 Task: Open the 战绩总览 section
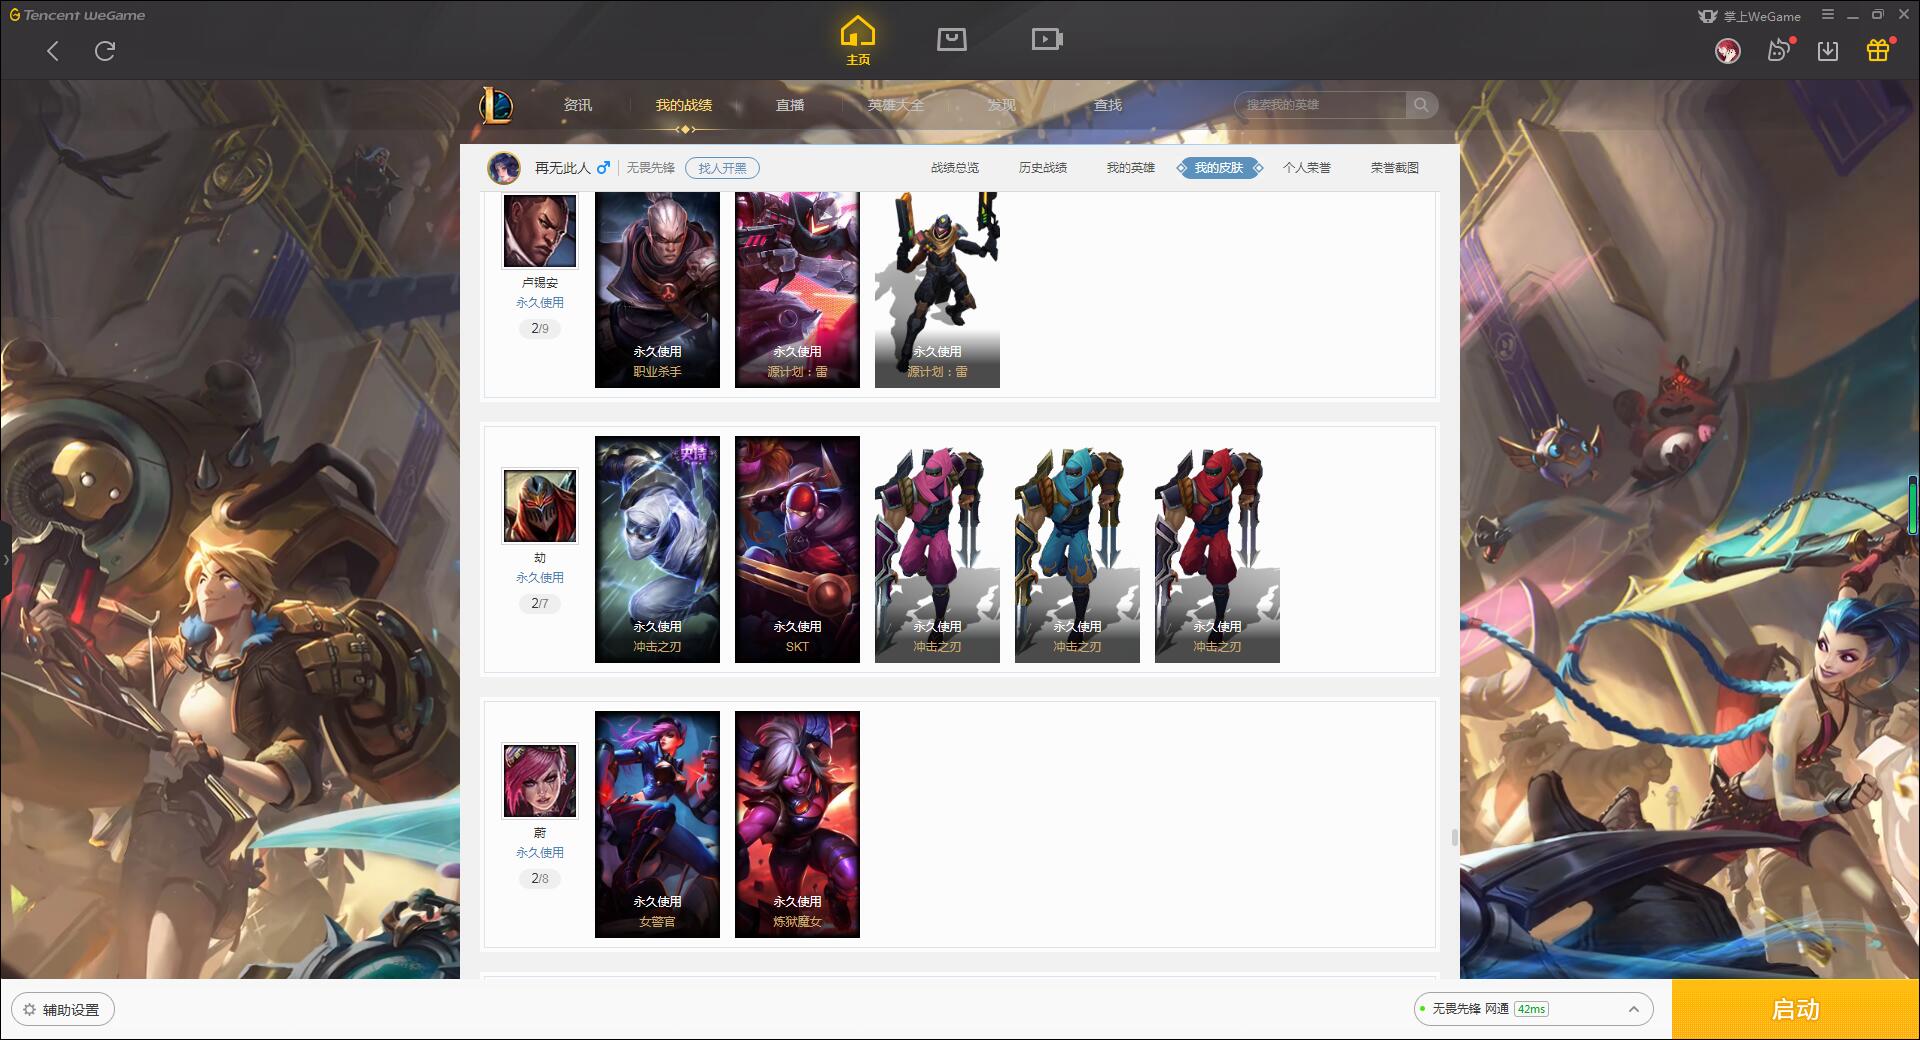point(955,168)
